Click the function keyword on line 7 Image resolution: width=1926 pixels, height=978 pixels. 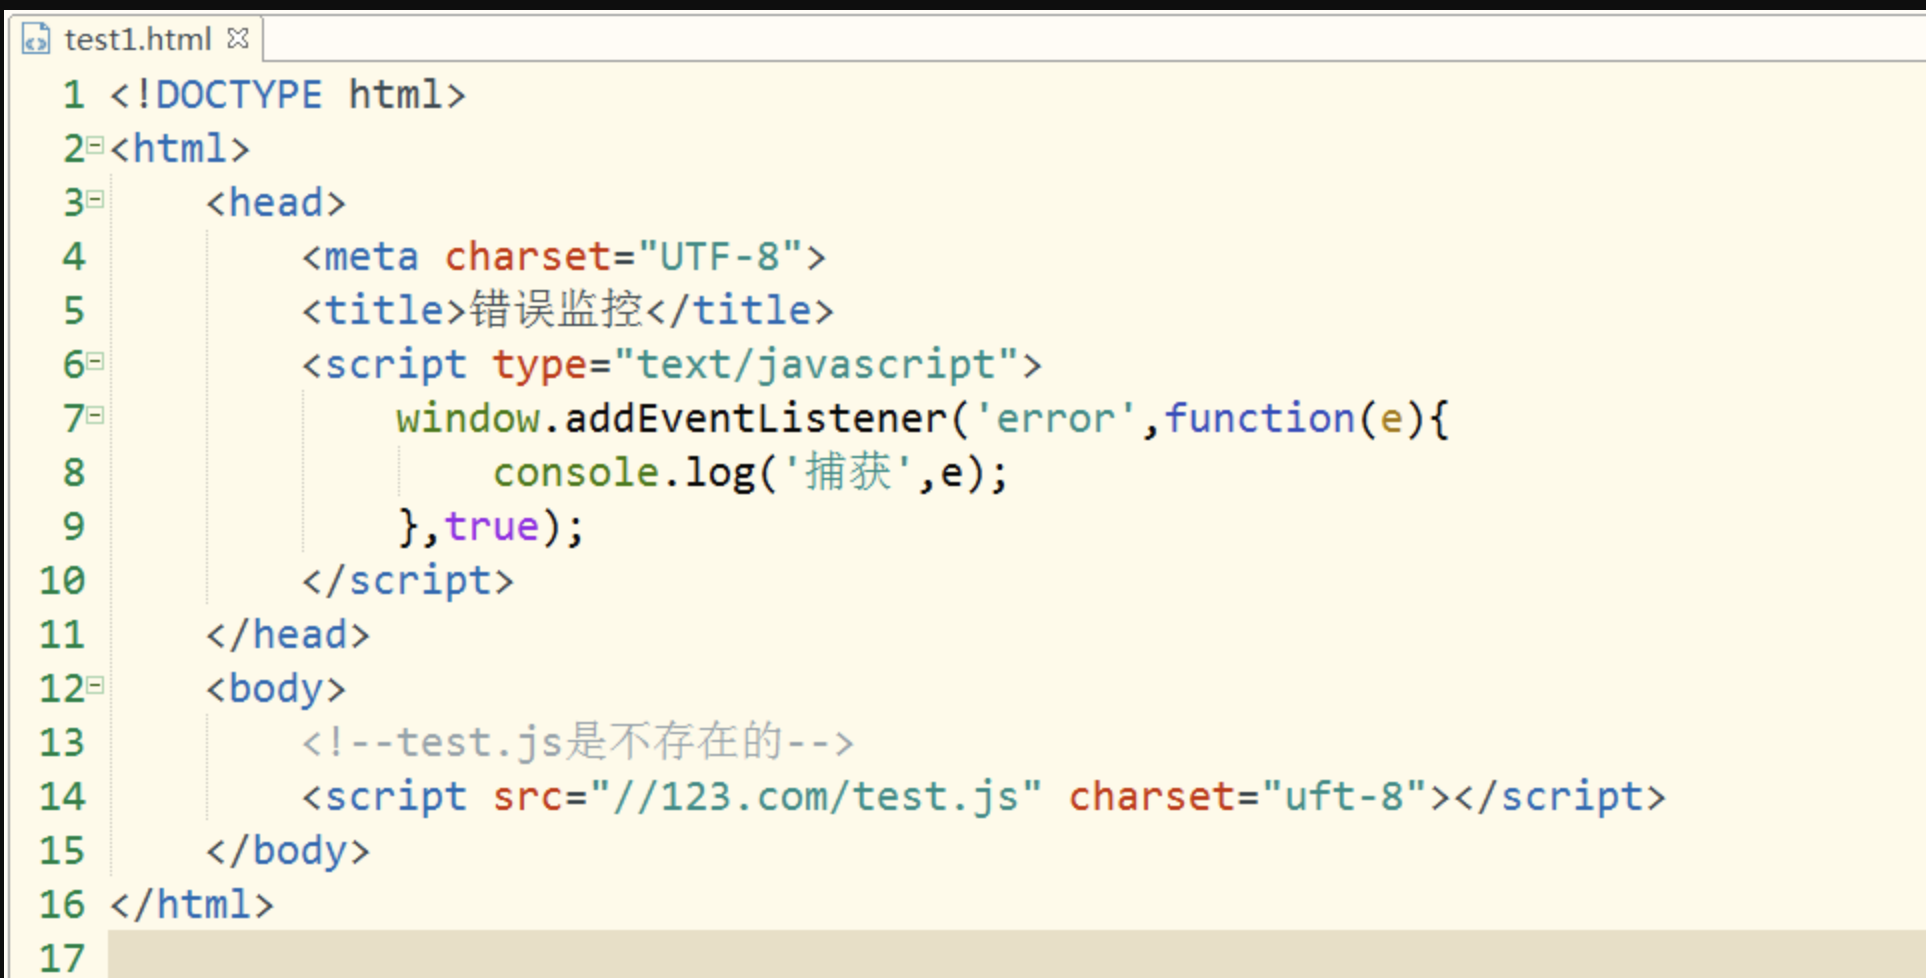tap(1259, 419)
